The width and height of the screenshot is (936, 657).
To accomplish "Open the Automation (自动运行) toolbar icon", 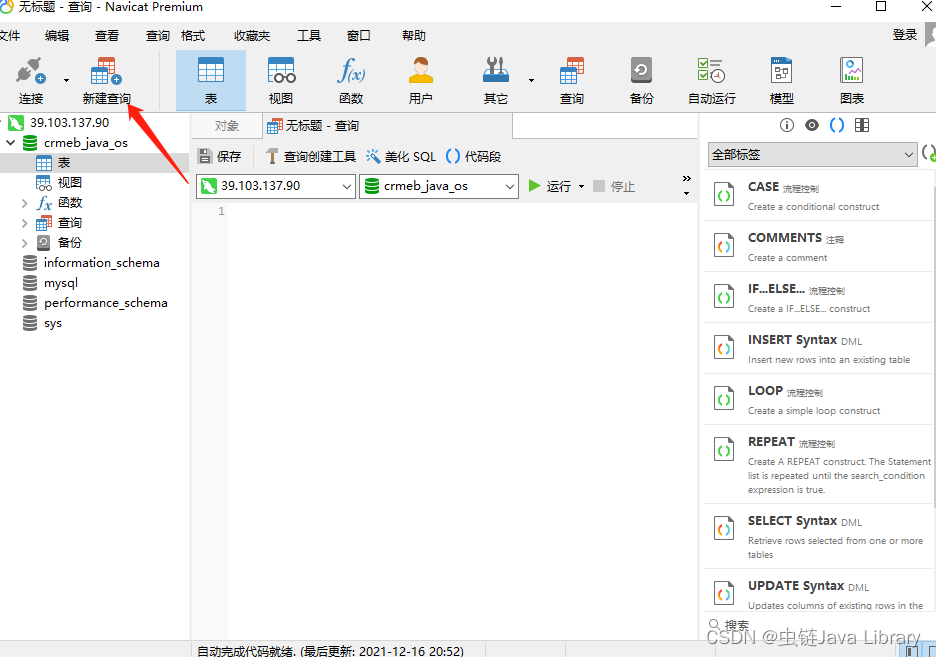I will point(711,80).
